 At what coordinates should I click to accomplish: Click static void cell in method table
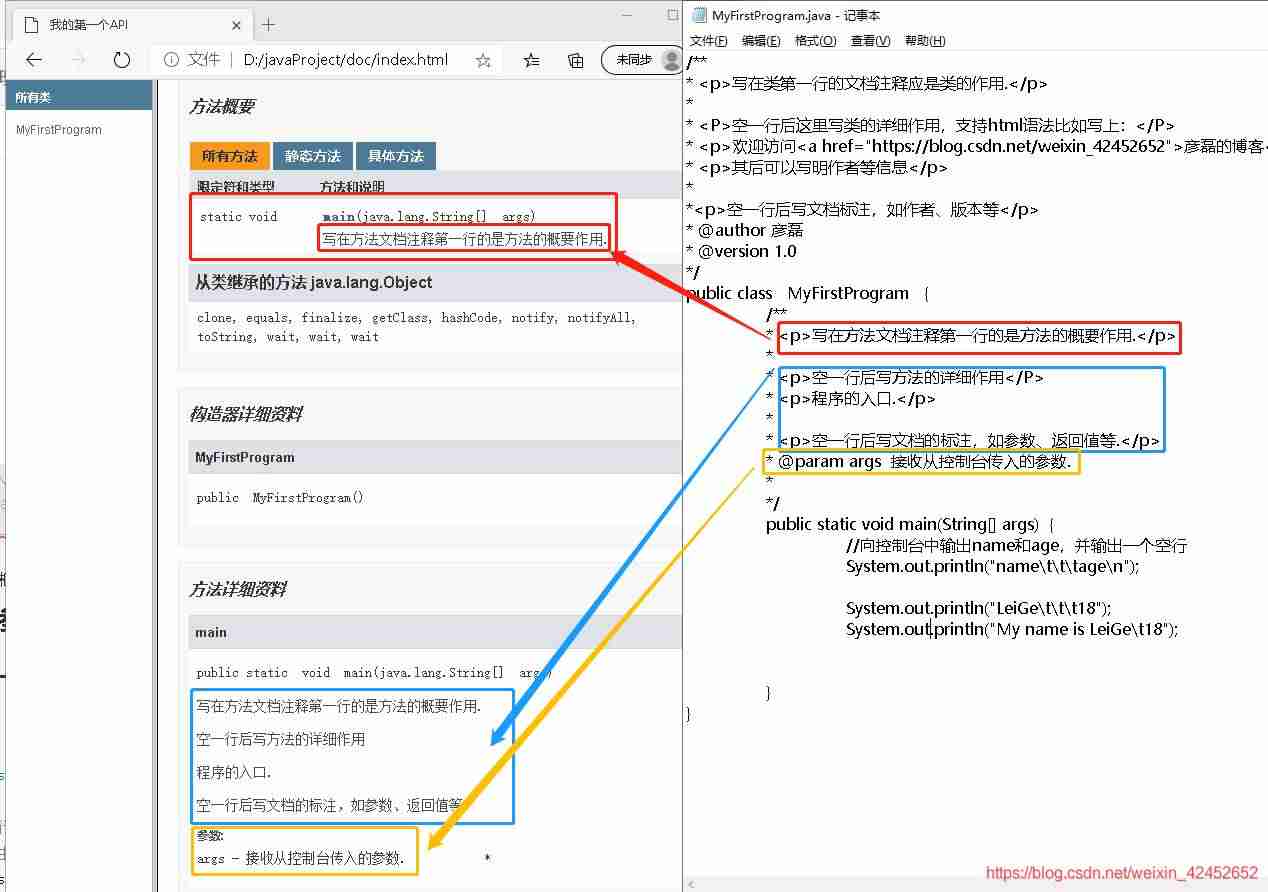239,217
